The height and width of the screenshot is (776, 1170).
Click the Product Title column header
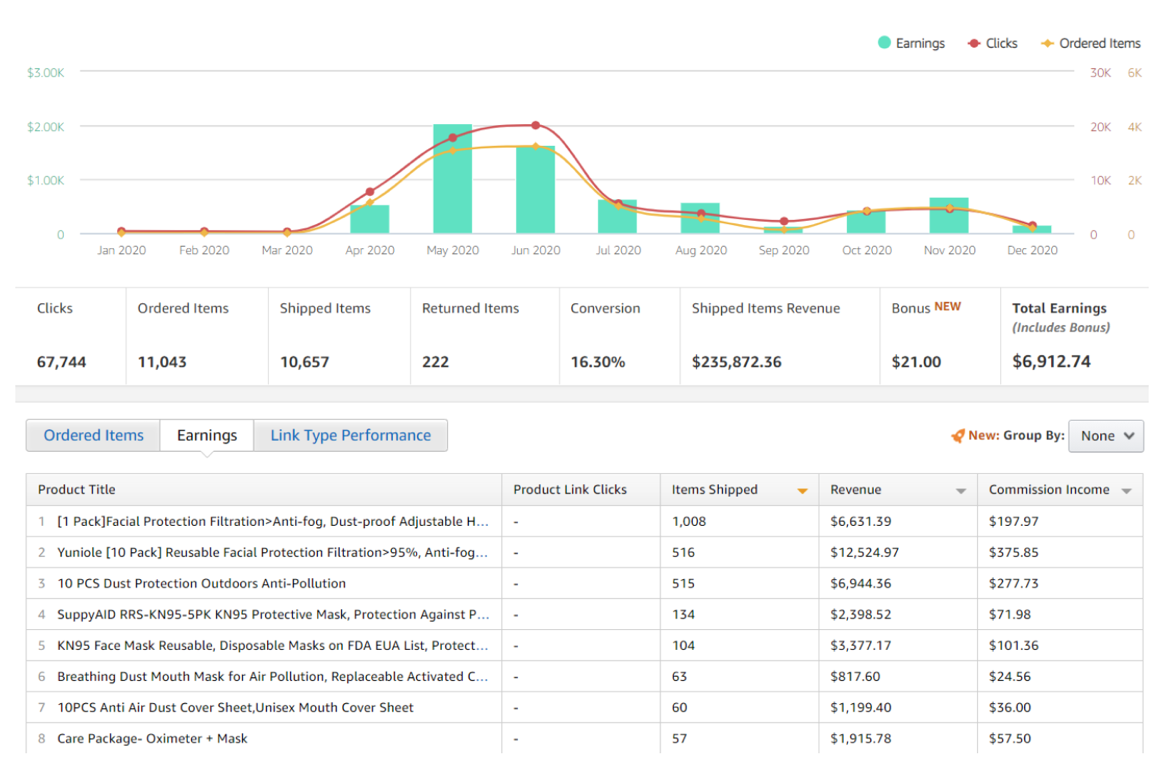coord(77,490)
